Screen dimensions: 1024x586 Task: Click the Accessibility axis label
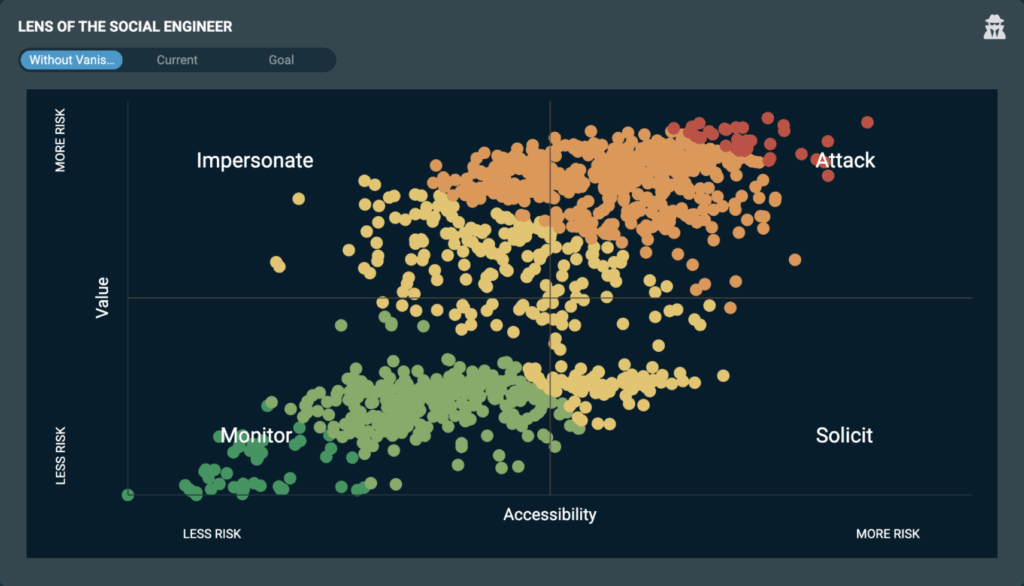(549, 515)
